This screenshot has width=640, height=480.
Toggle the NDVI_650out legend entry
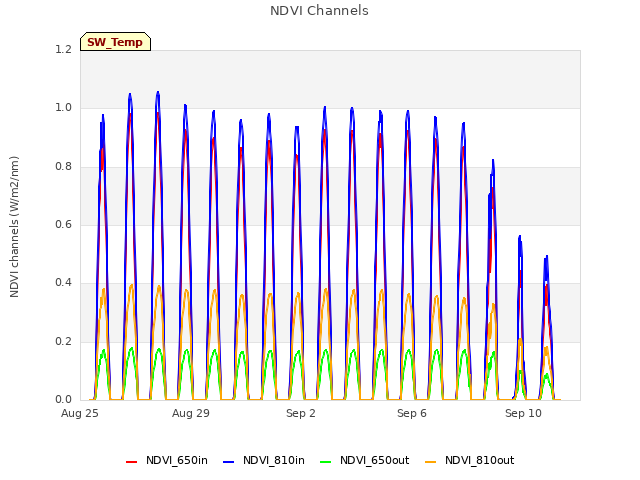point(364,461)
